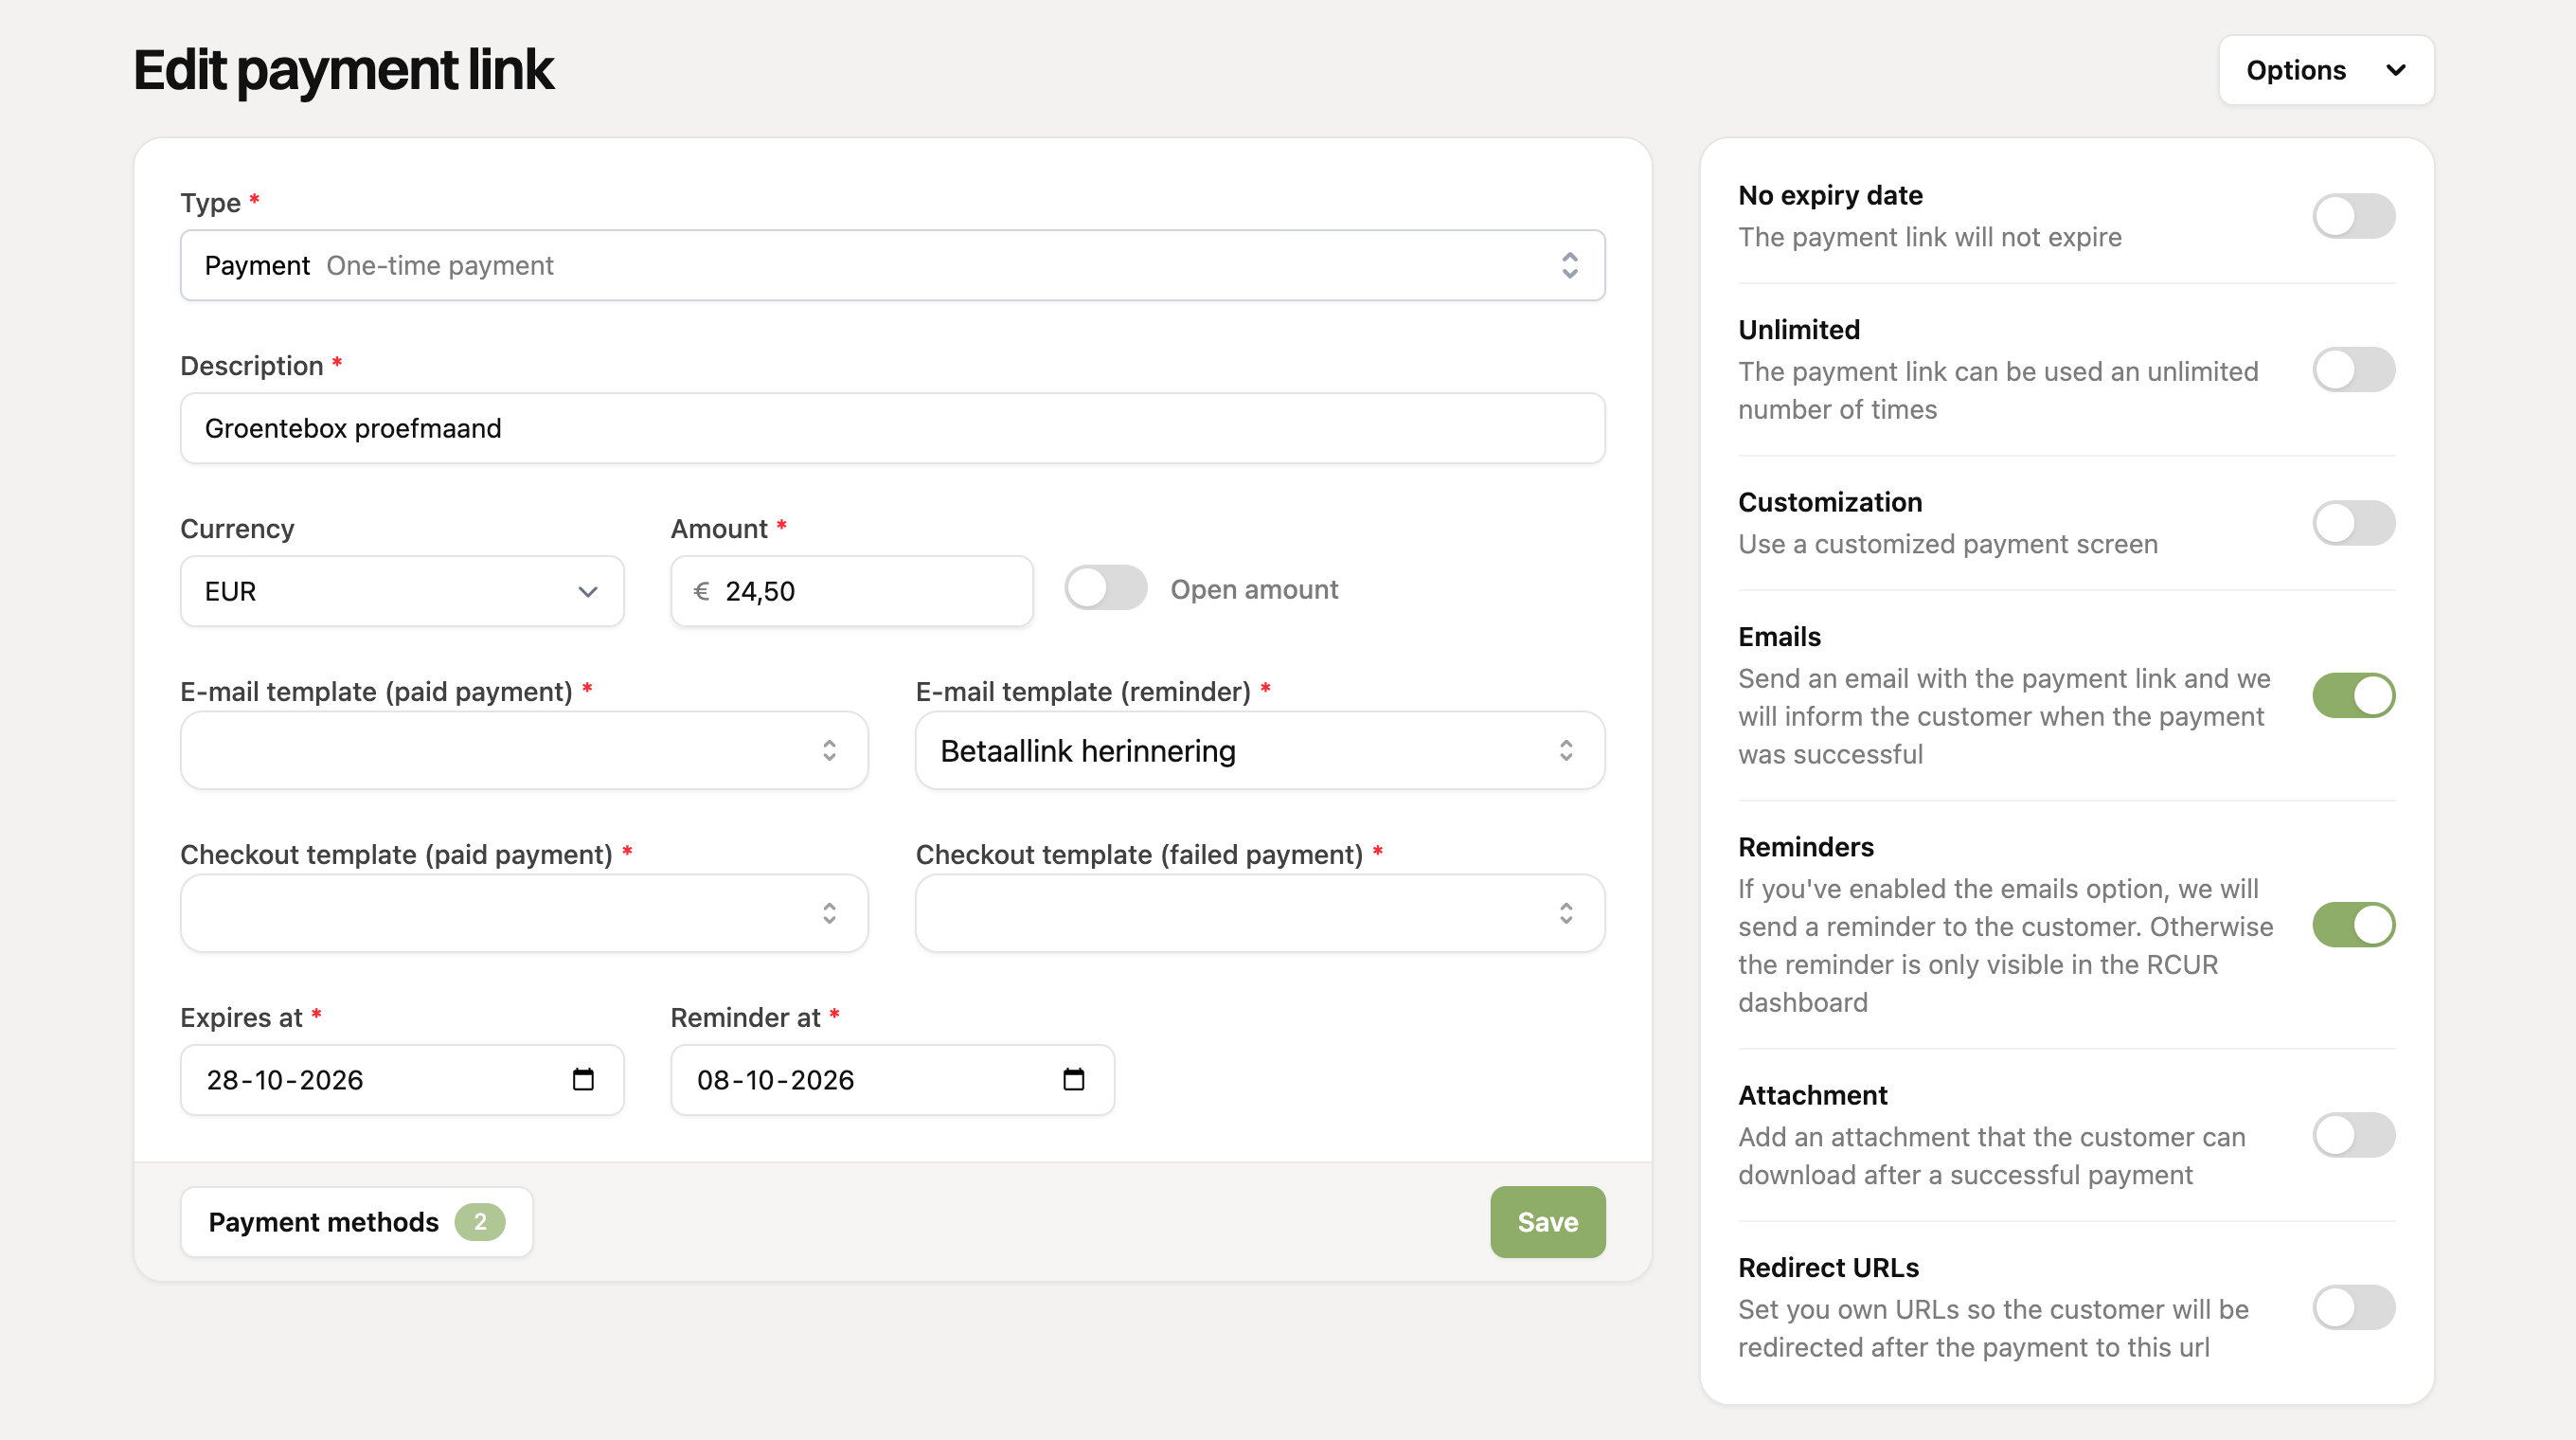Viewport: 2576px width, 1440px height.
Task: Click the Amount field showing 24,50
Action: coord(851,591)
